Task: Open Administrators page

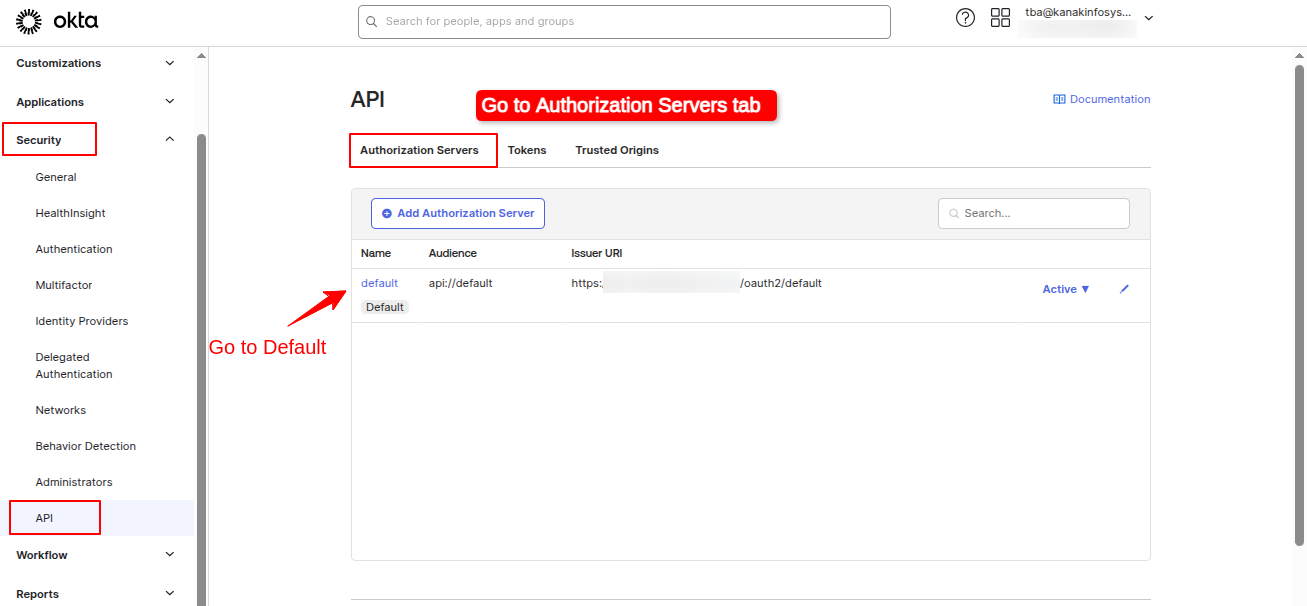Action: click(74, 482)
